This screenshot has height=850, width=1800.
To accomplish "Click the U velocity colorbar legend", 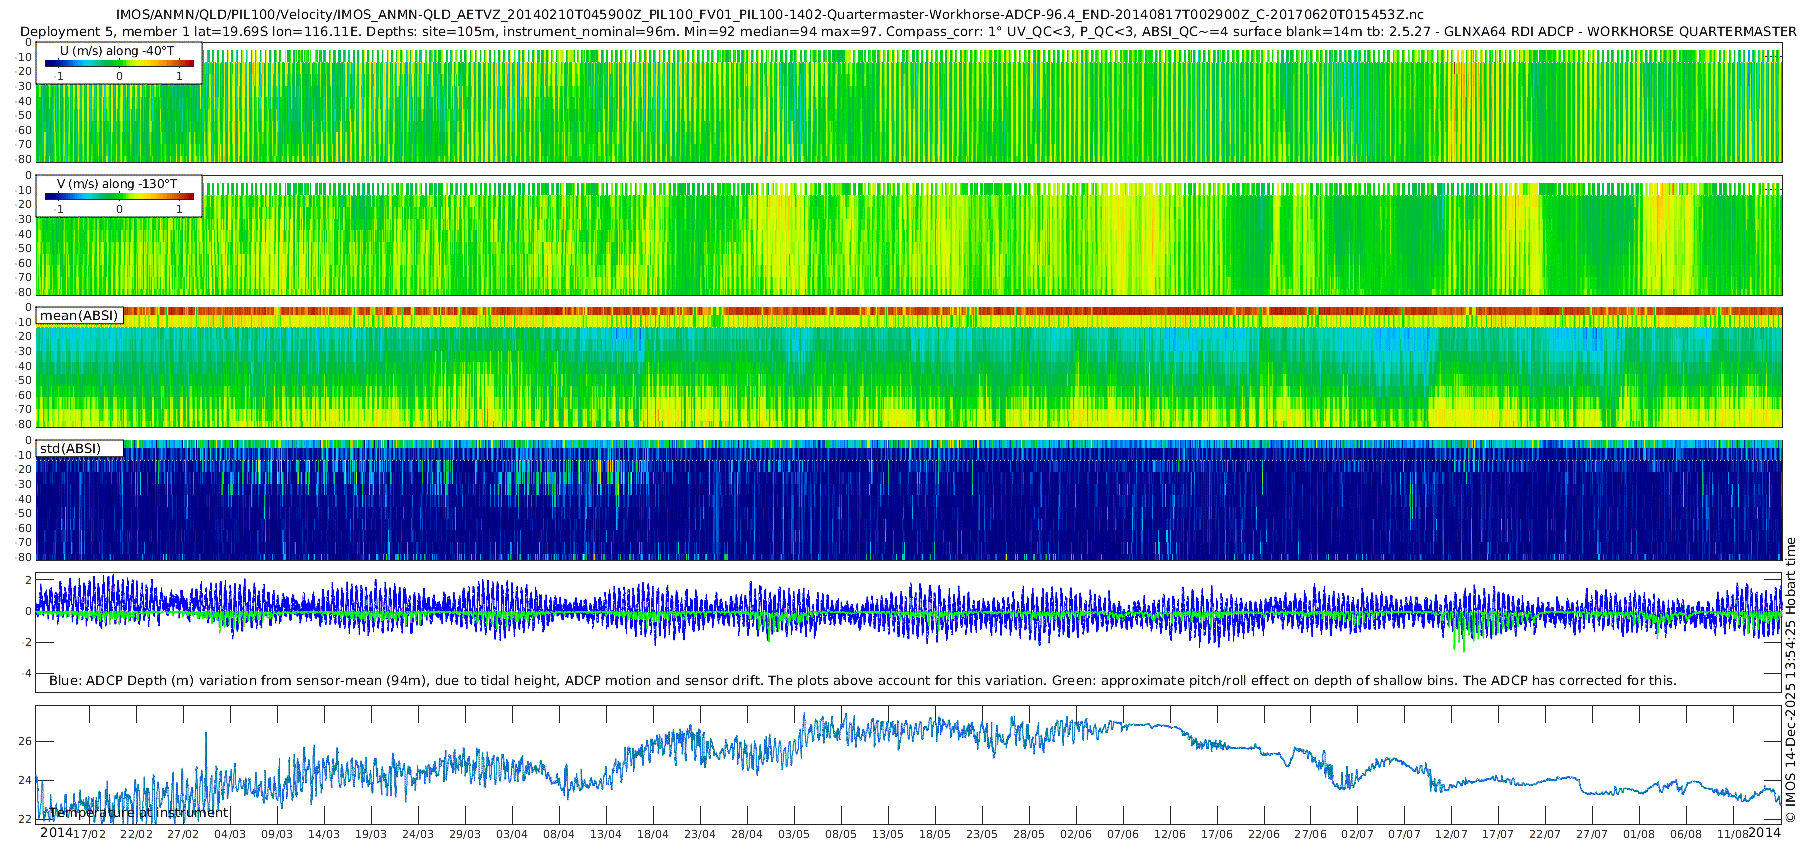I will [119, 64].
